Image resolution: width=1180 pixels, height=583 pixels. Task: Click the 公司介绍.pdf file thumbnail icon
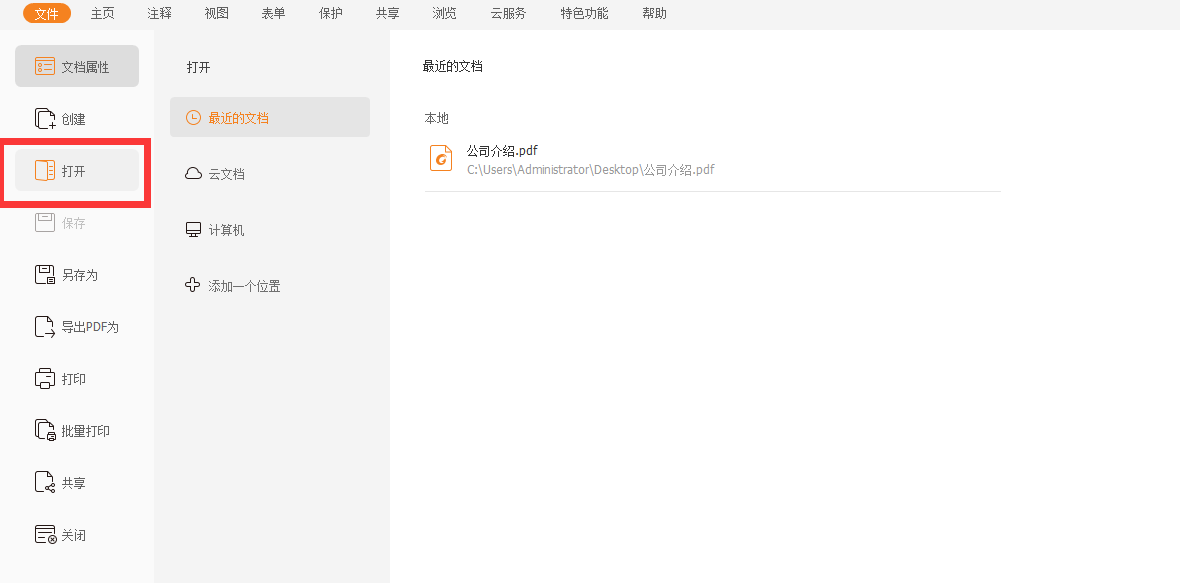click(441, 158)
